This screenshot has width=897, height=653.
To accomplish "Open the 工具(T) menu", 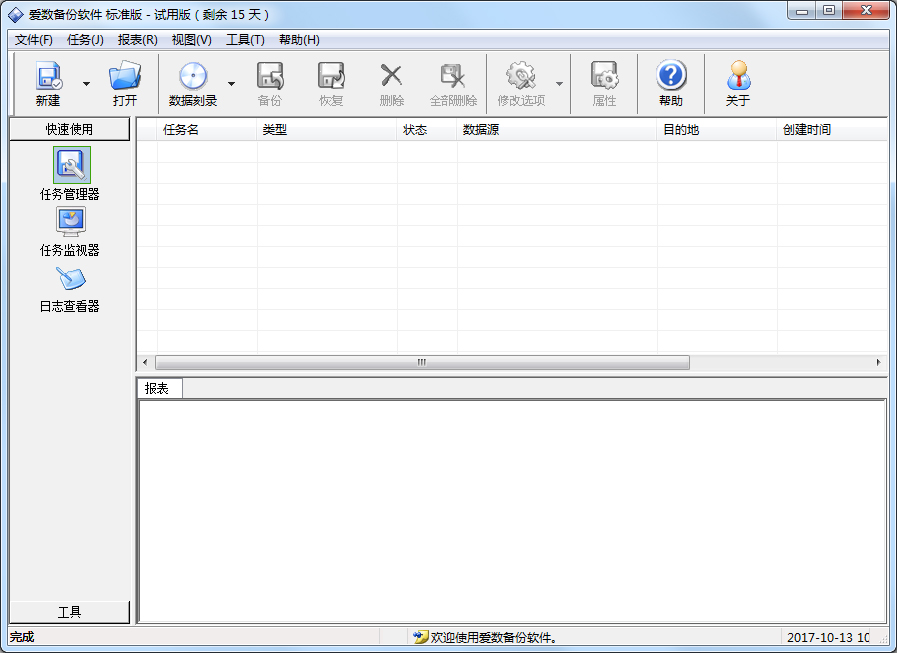I will pos(245,40).
